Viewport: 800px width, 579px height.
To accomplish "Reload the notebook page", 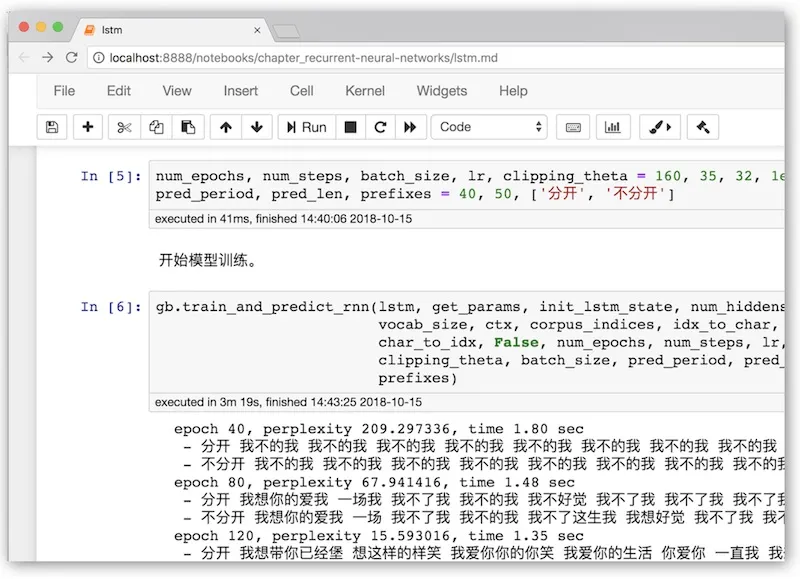I will (x=71, y=58).
